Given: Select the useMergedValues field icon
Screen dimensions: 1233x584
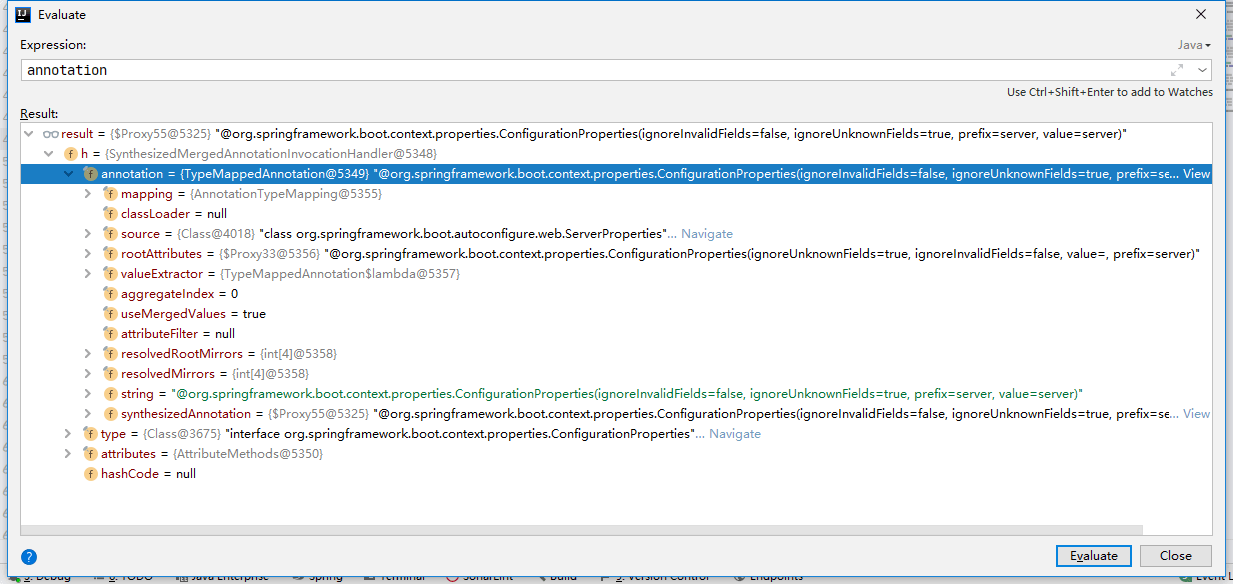Looking at the screenshot, I should tap(110, 314).
